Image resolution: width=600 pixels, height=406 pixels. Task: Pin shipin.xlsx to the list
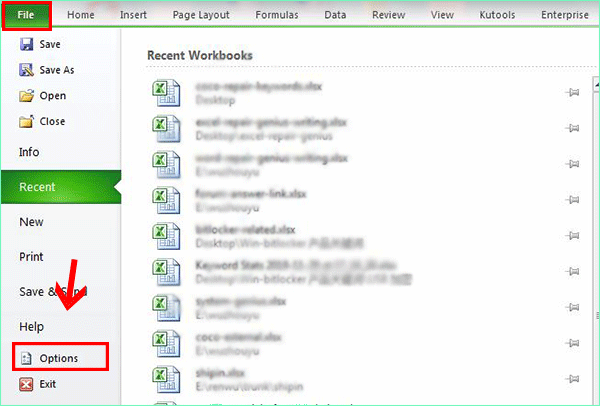pos(573,379)
